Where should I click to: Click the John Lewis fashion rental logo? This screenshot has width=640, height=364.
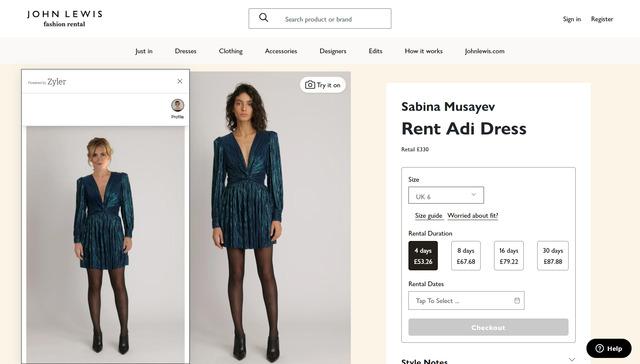click(64, 18)
